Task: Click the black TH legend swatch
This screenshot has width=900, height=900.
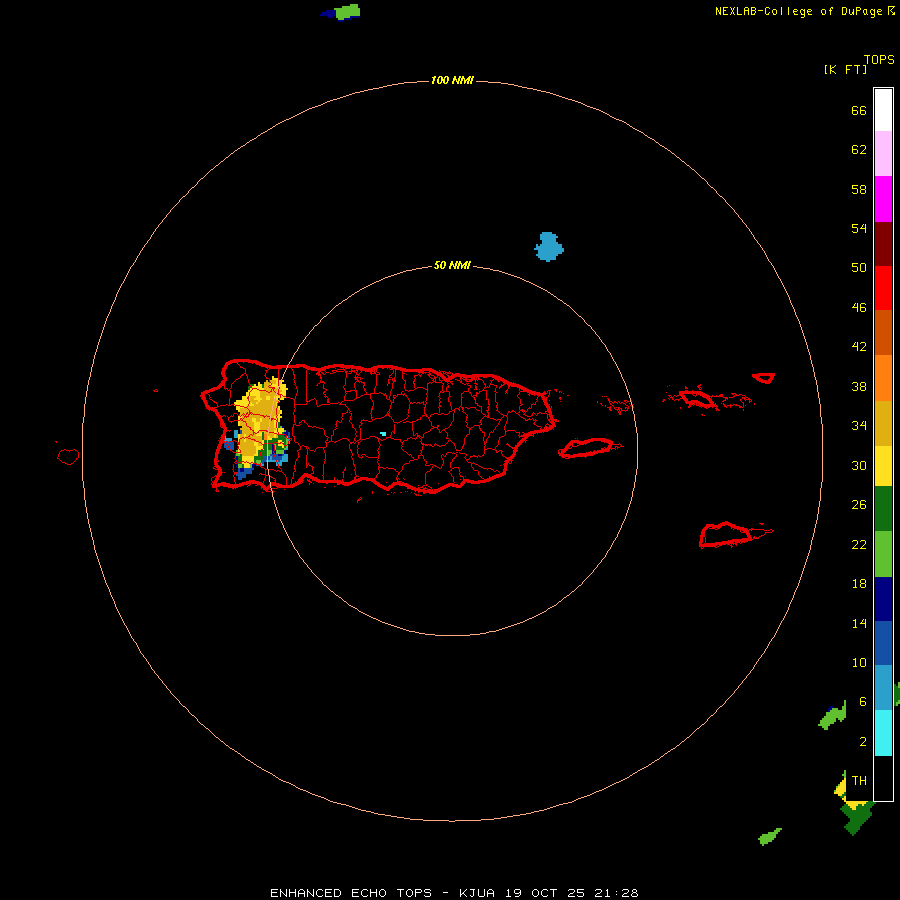Action: [x=883, y=778]
